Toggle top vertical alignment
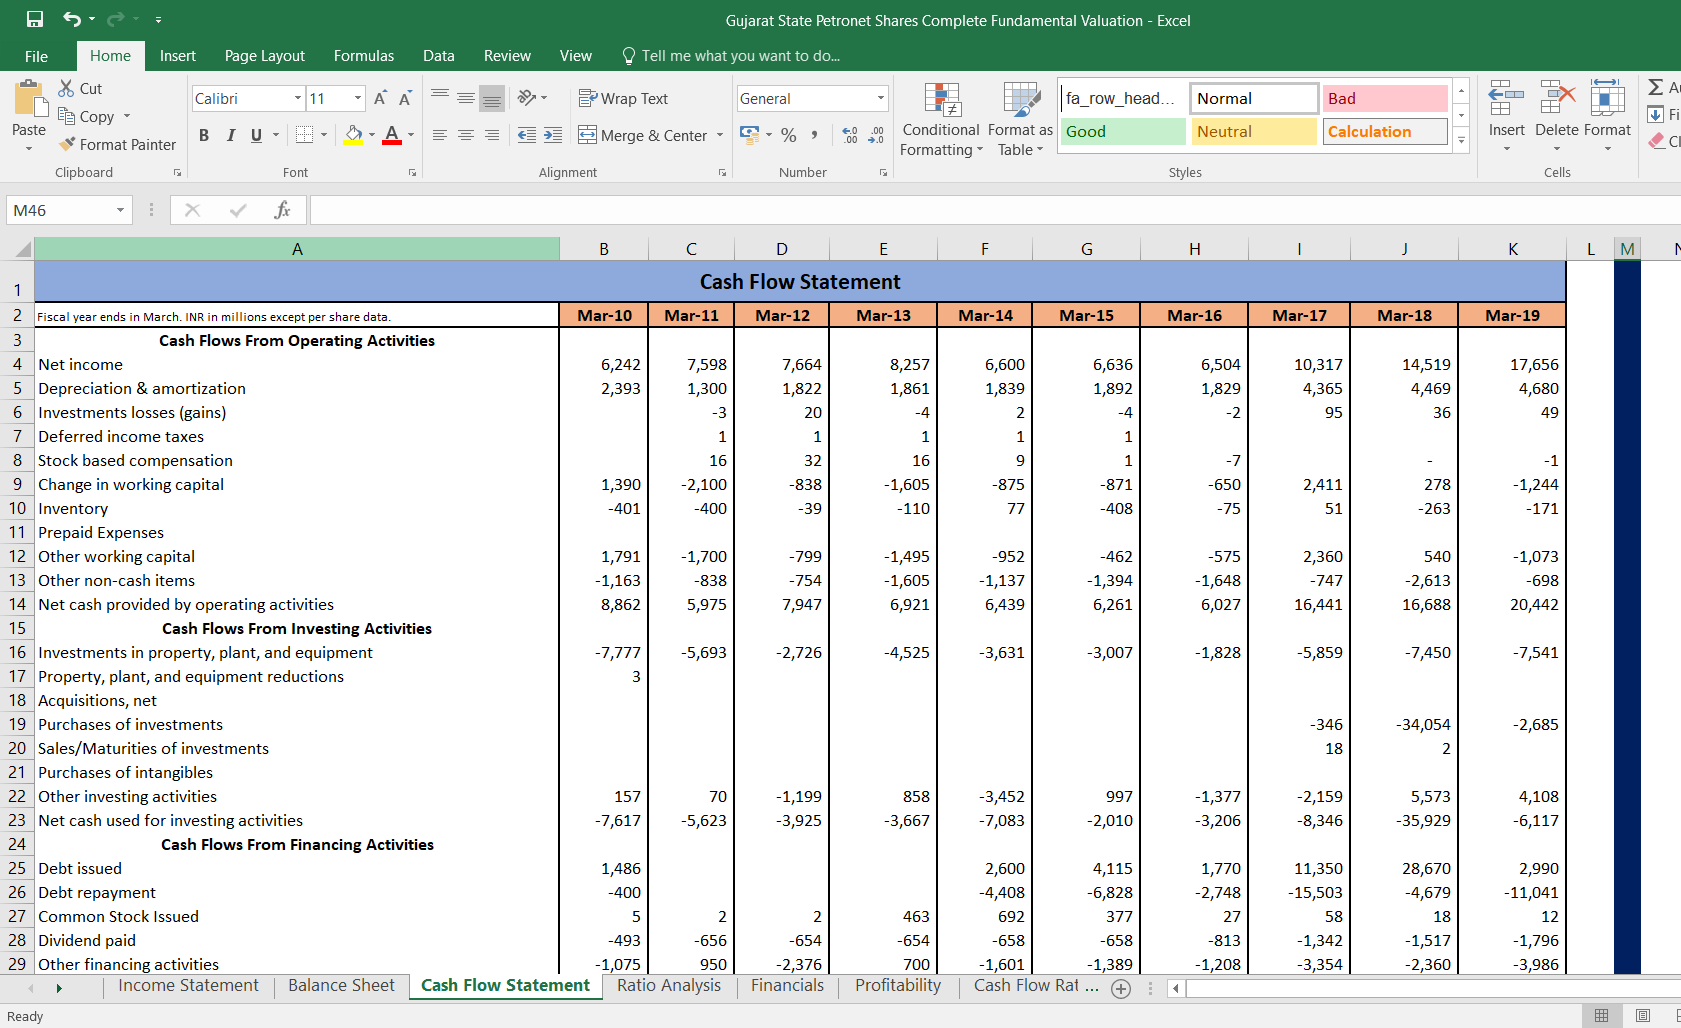The image size is (1681, 1028). [x=440, y=97]
